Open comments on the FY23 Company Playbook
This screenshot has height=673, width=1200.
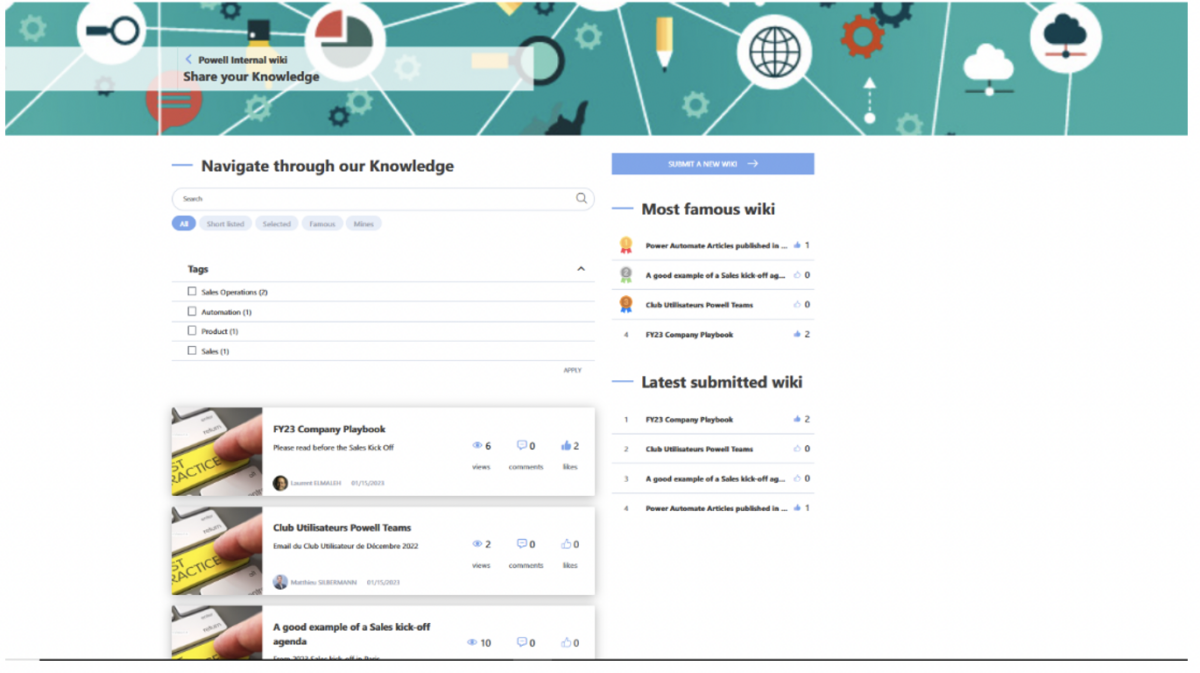(521, 446)
